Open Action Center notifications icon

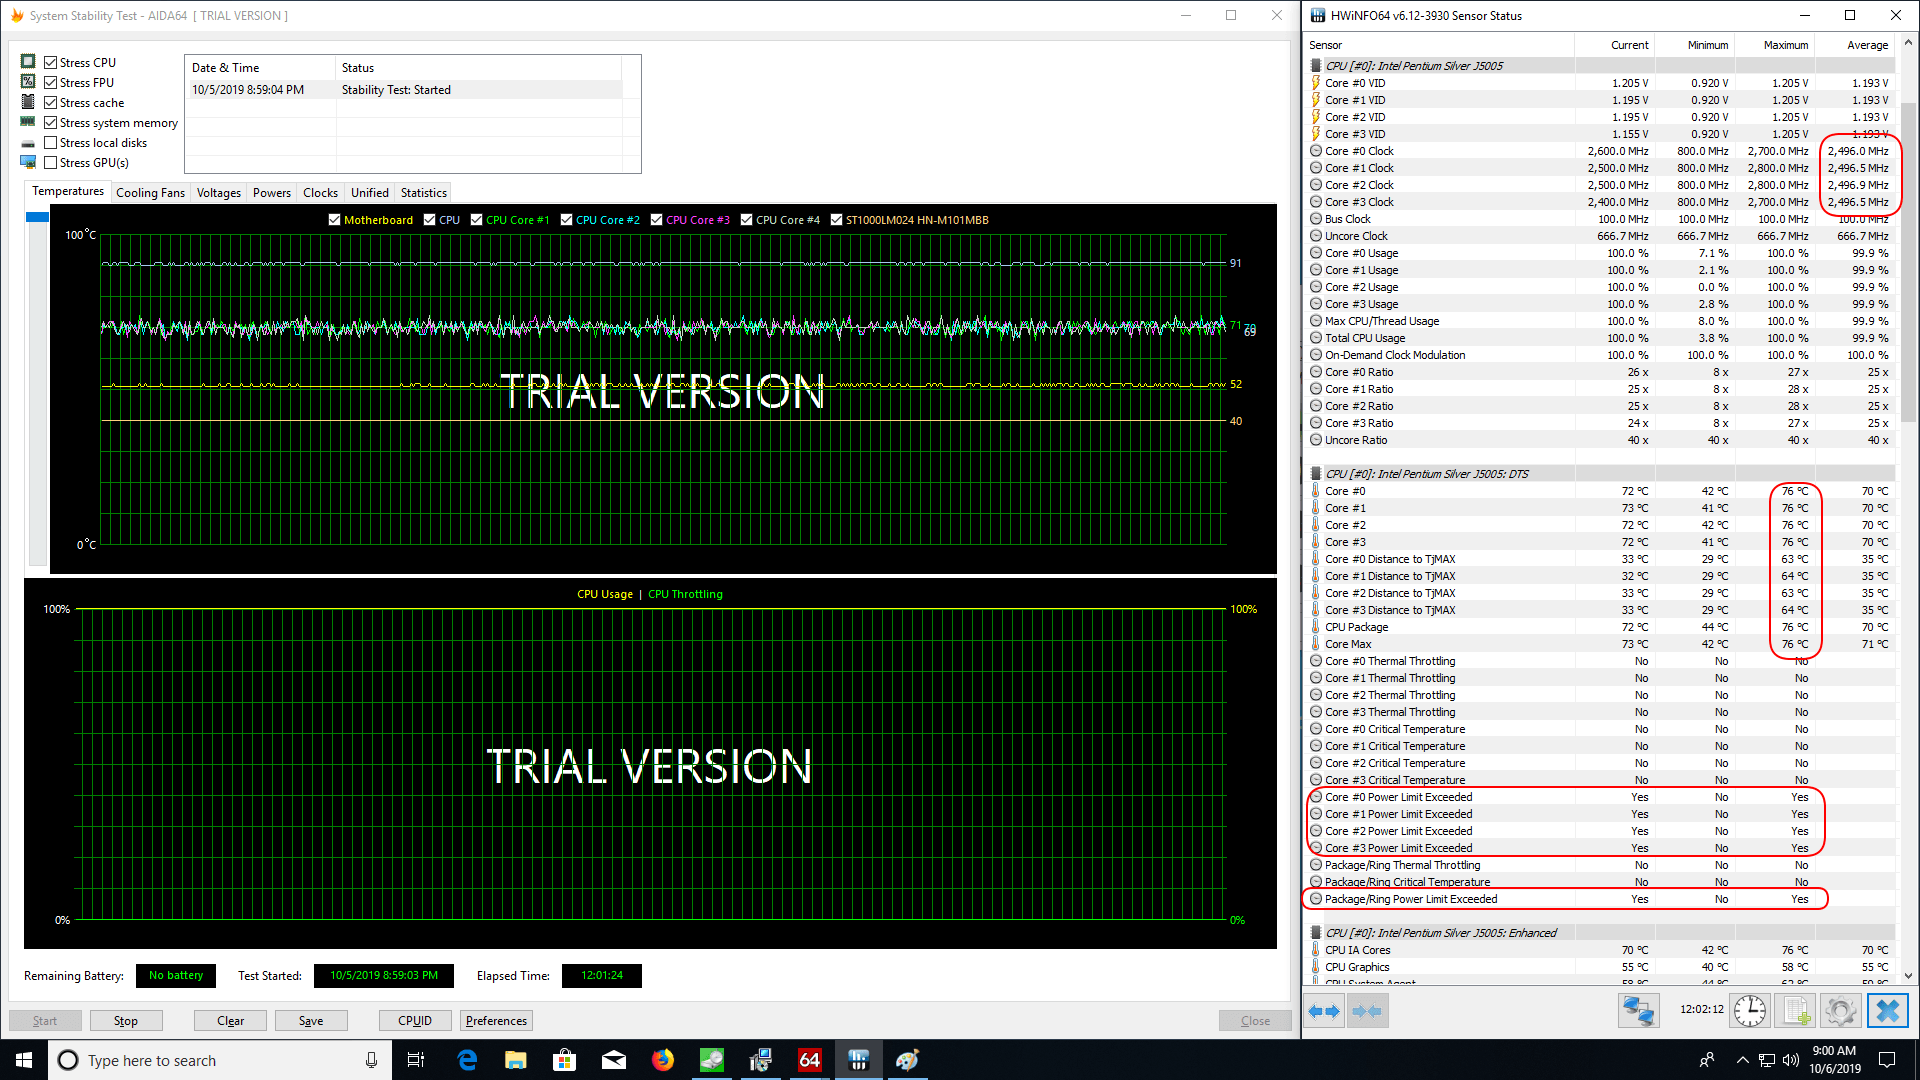pyautogui.click(x=1887, y=1060)
